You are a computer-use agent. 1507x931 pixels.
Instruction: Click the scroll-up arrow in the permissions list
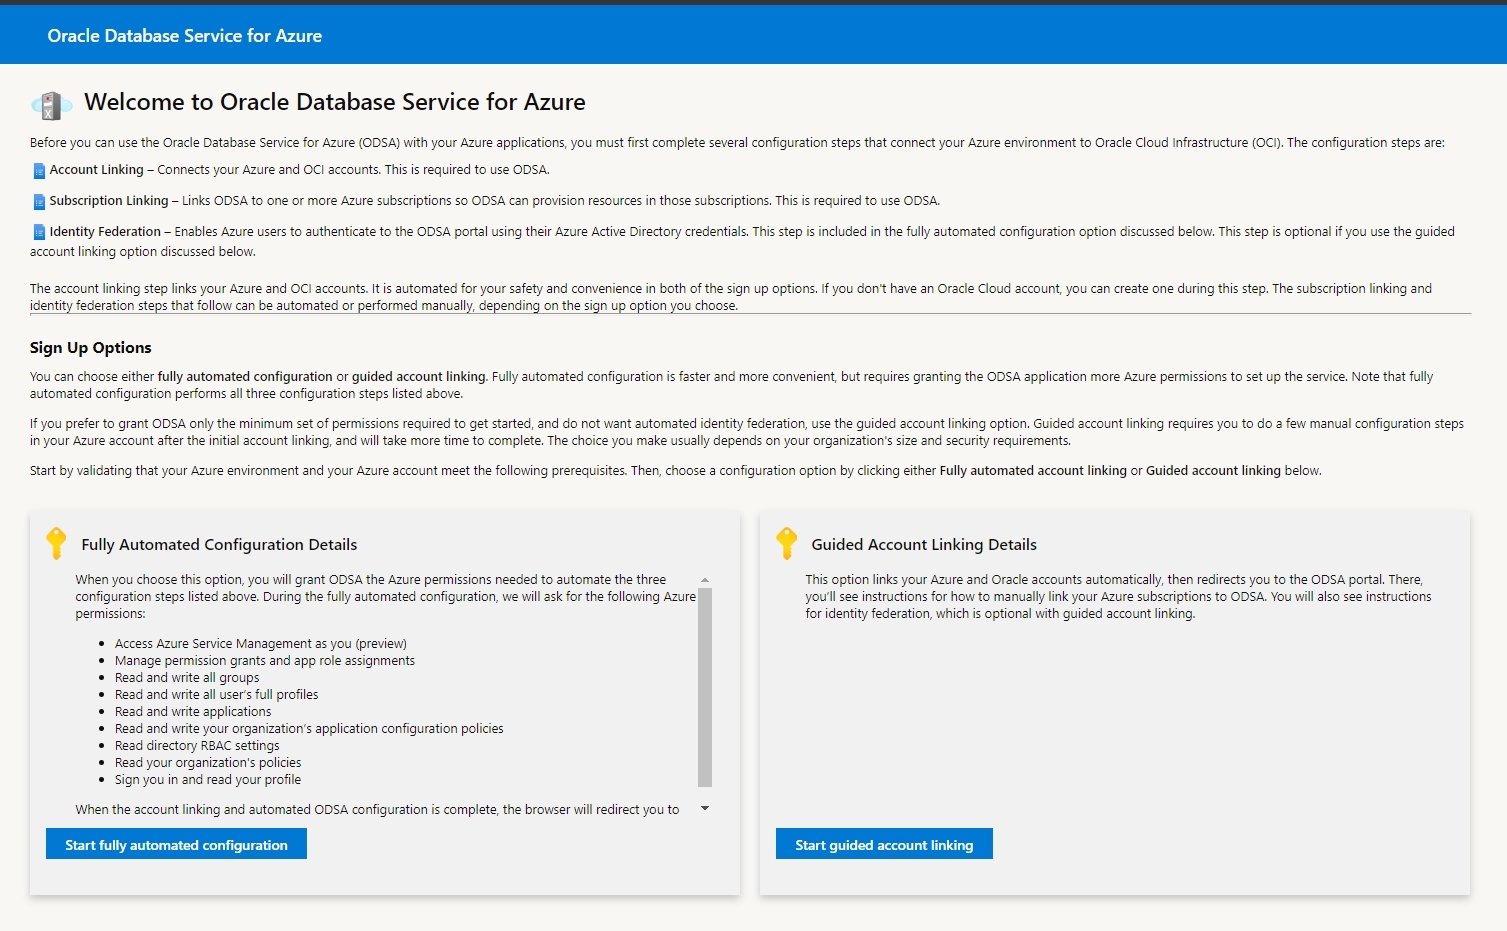click(704, 578)
